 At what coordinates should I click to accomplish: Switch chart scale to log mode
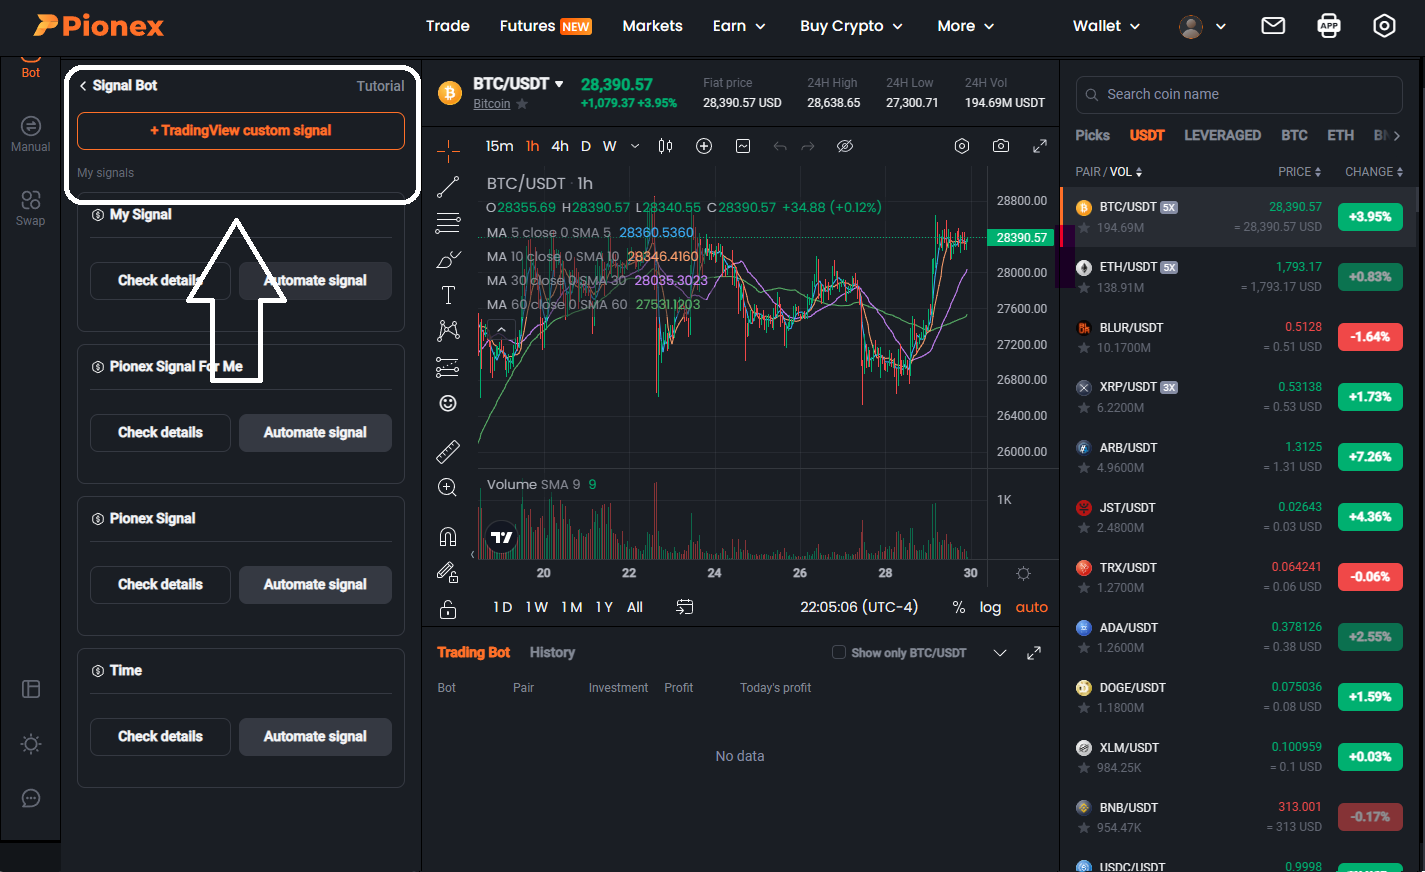coord(990,607)
